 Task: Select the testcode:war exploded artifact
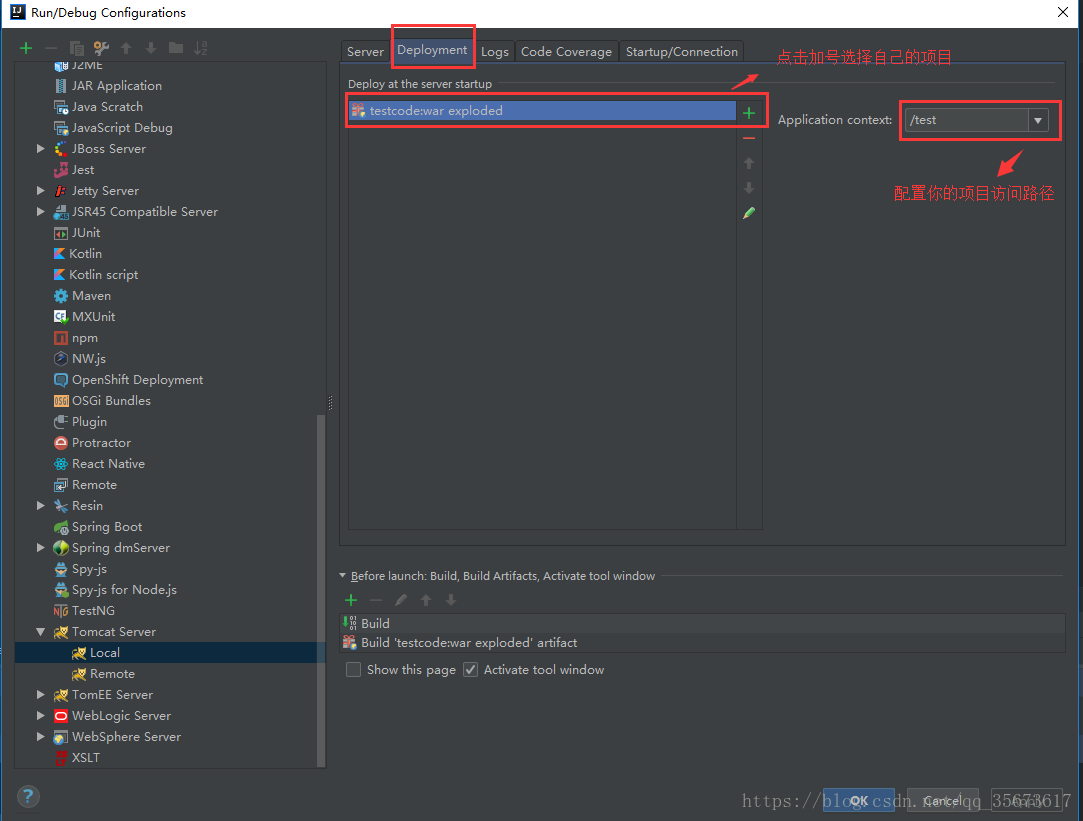coord(542,110)
